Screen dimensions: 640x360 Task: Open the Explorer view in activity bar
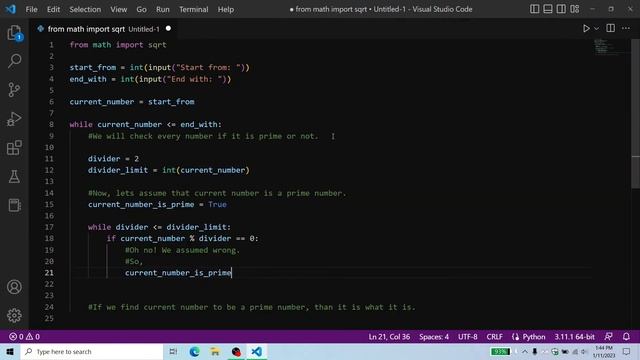coord(14,33)
